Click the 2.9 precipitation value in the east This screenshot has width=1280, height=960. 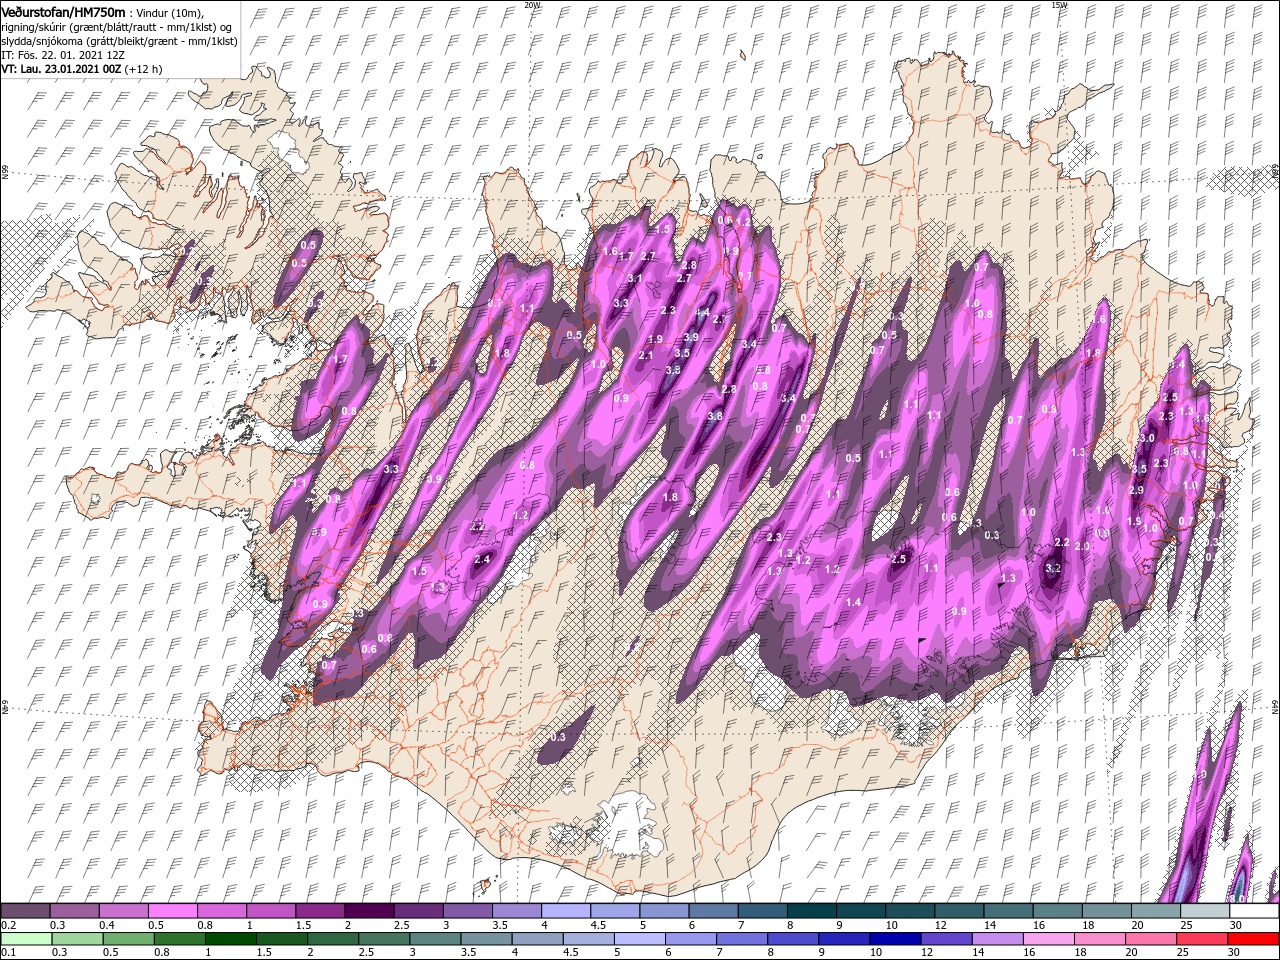[x=1135, y=490]
